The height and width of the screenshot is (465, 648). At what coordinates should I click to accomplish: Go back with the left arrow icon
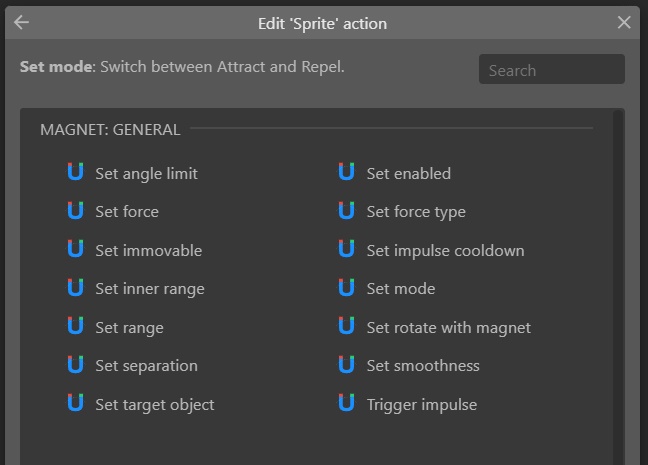pos(21,23)
